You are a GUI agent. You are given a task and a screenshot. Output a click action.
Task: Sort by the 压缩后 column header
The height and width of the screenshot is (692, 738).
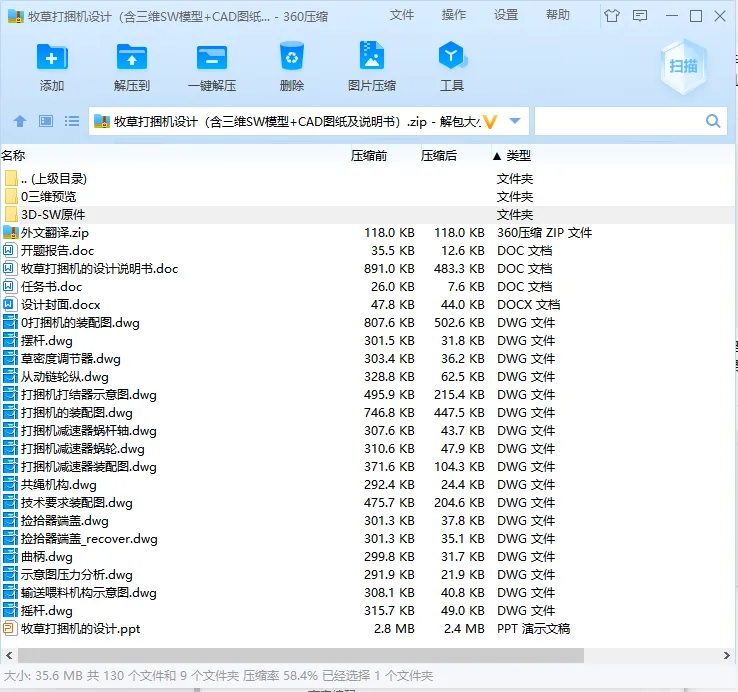[x=439, y=156]
